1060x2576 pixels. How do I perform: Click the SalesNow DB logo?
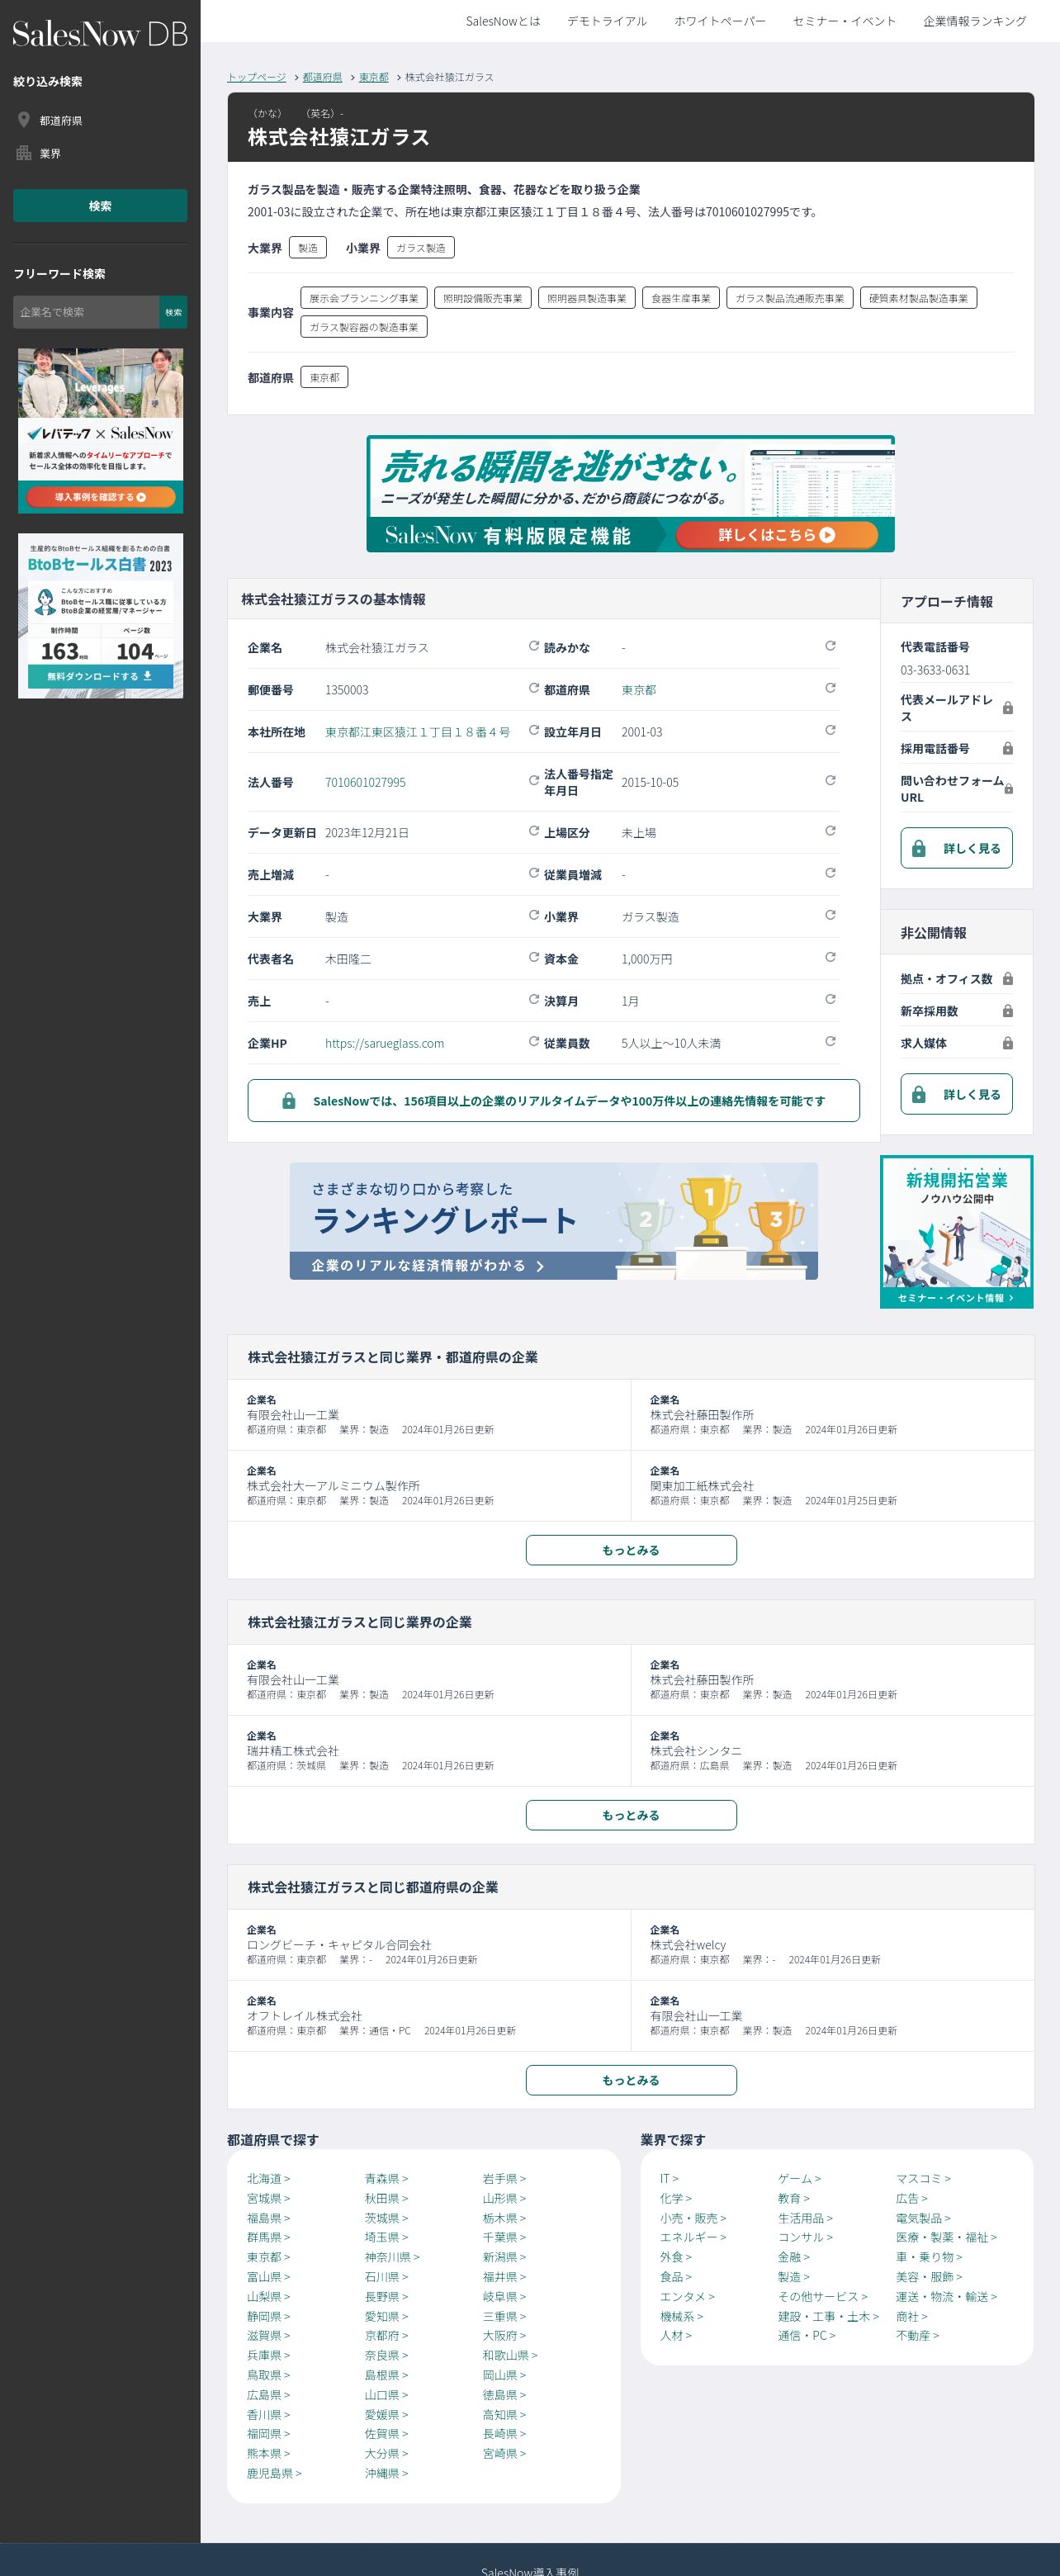[100, 35]
